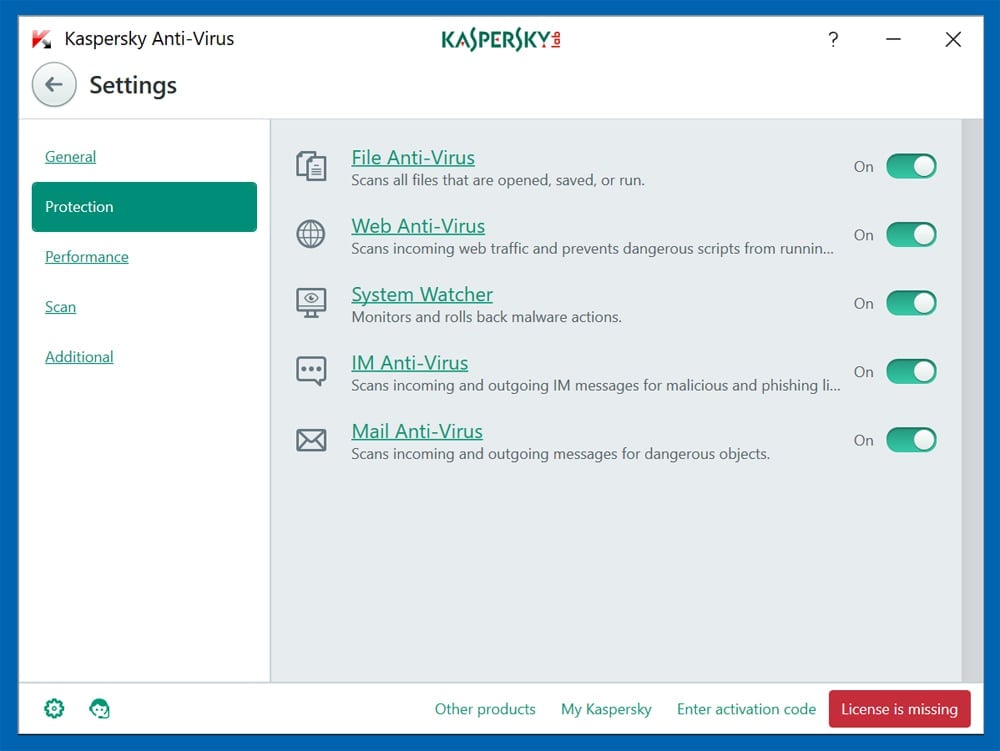Open the Scan settings section

[61, 307]
